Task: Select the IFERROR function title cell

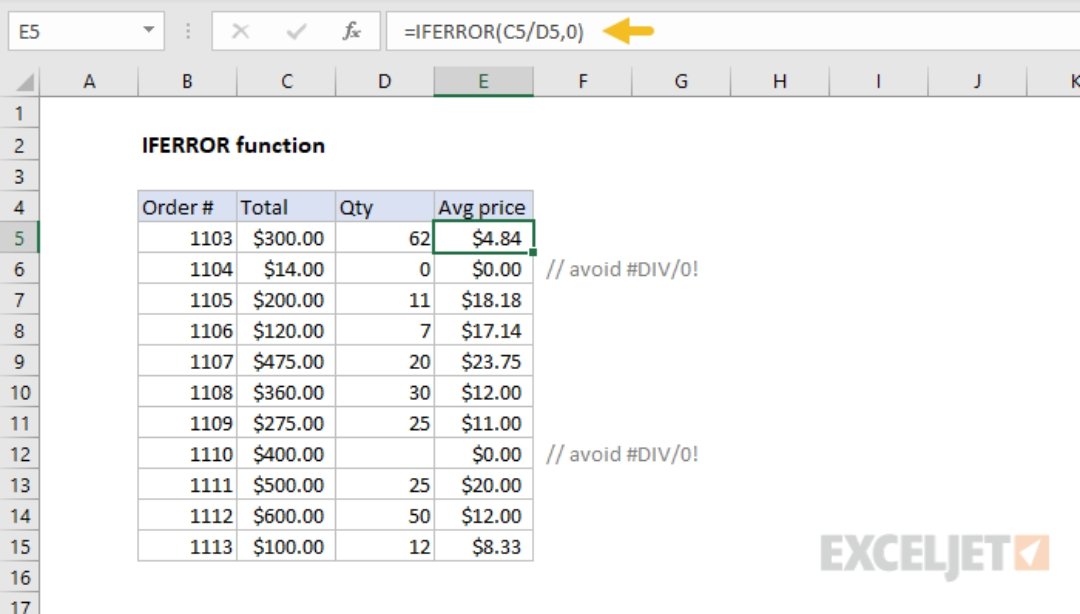Action: [x=233, y=145]
